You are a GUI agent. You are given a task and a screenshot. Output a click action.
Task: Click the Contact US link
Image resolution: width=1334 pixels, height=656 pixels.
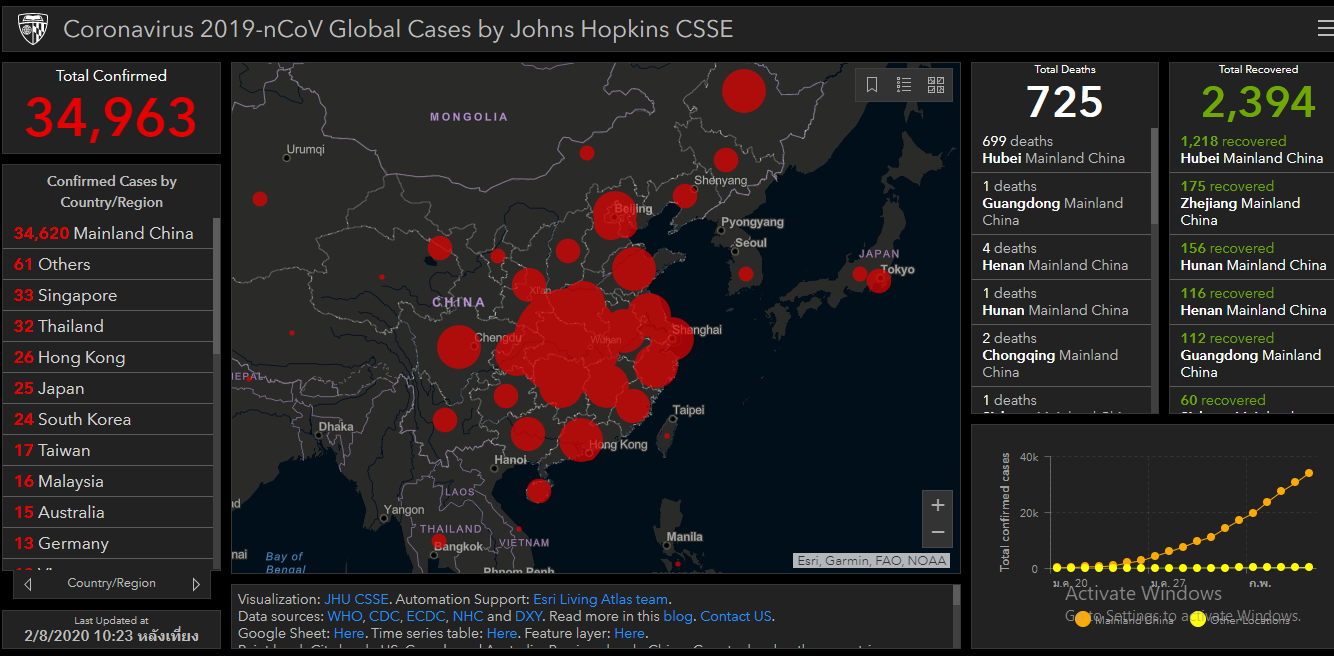(x=736, y=616)
